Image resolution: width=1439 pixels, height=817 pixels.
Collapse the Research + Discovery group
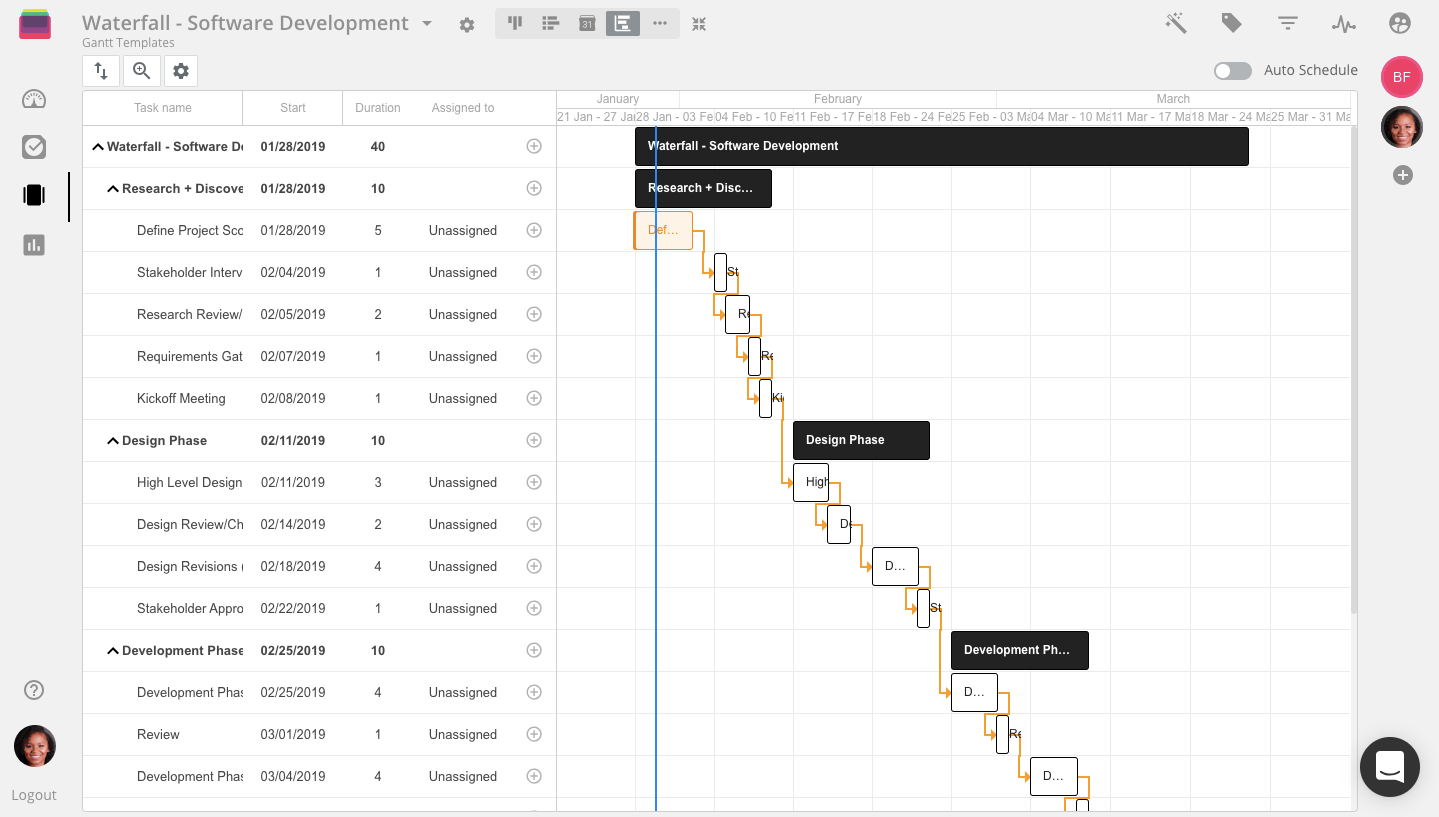pos(113,189)
